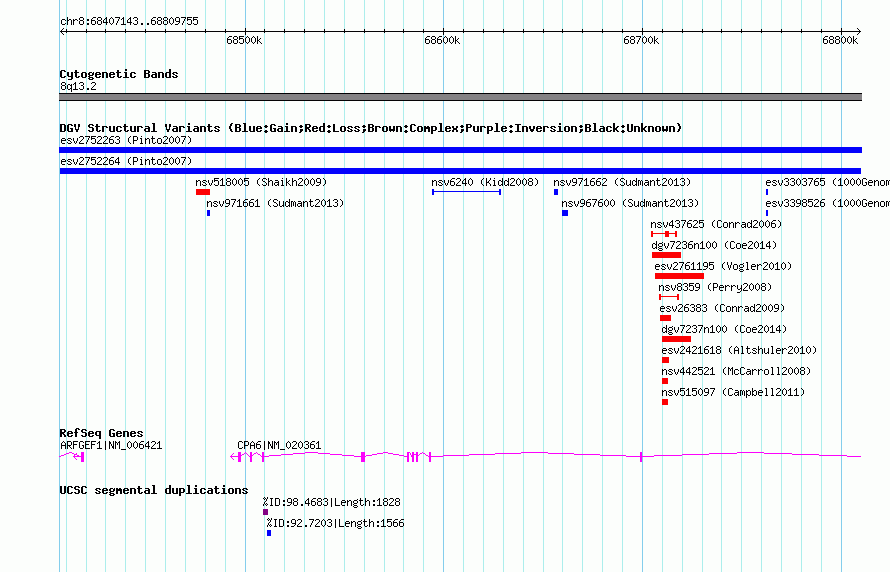Select the nsv967600 (Sudmant2013) blue block
The height and width of the screenshot is (572, 890).
[x=565, y=213]
